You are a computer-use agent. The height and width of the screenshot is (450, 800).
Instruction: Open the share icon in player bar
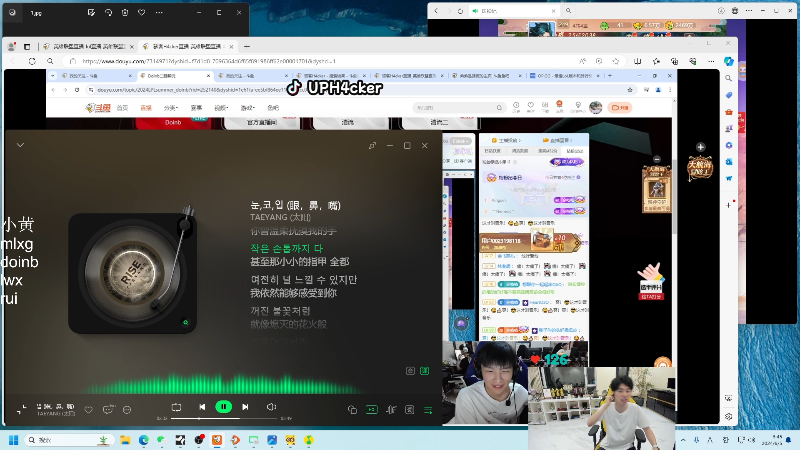(352, 410)
